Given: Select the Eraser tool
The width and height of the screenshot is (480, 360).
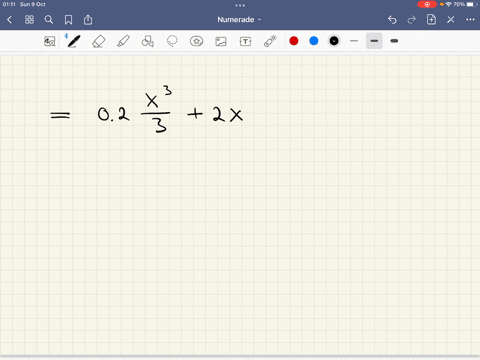Looking at the screenshot, I should (x=99, y=41).
